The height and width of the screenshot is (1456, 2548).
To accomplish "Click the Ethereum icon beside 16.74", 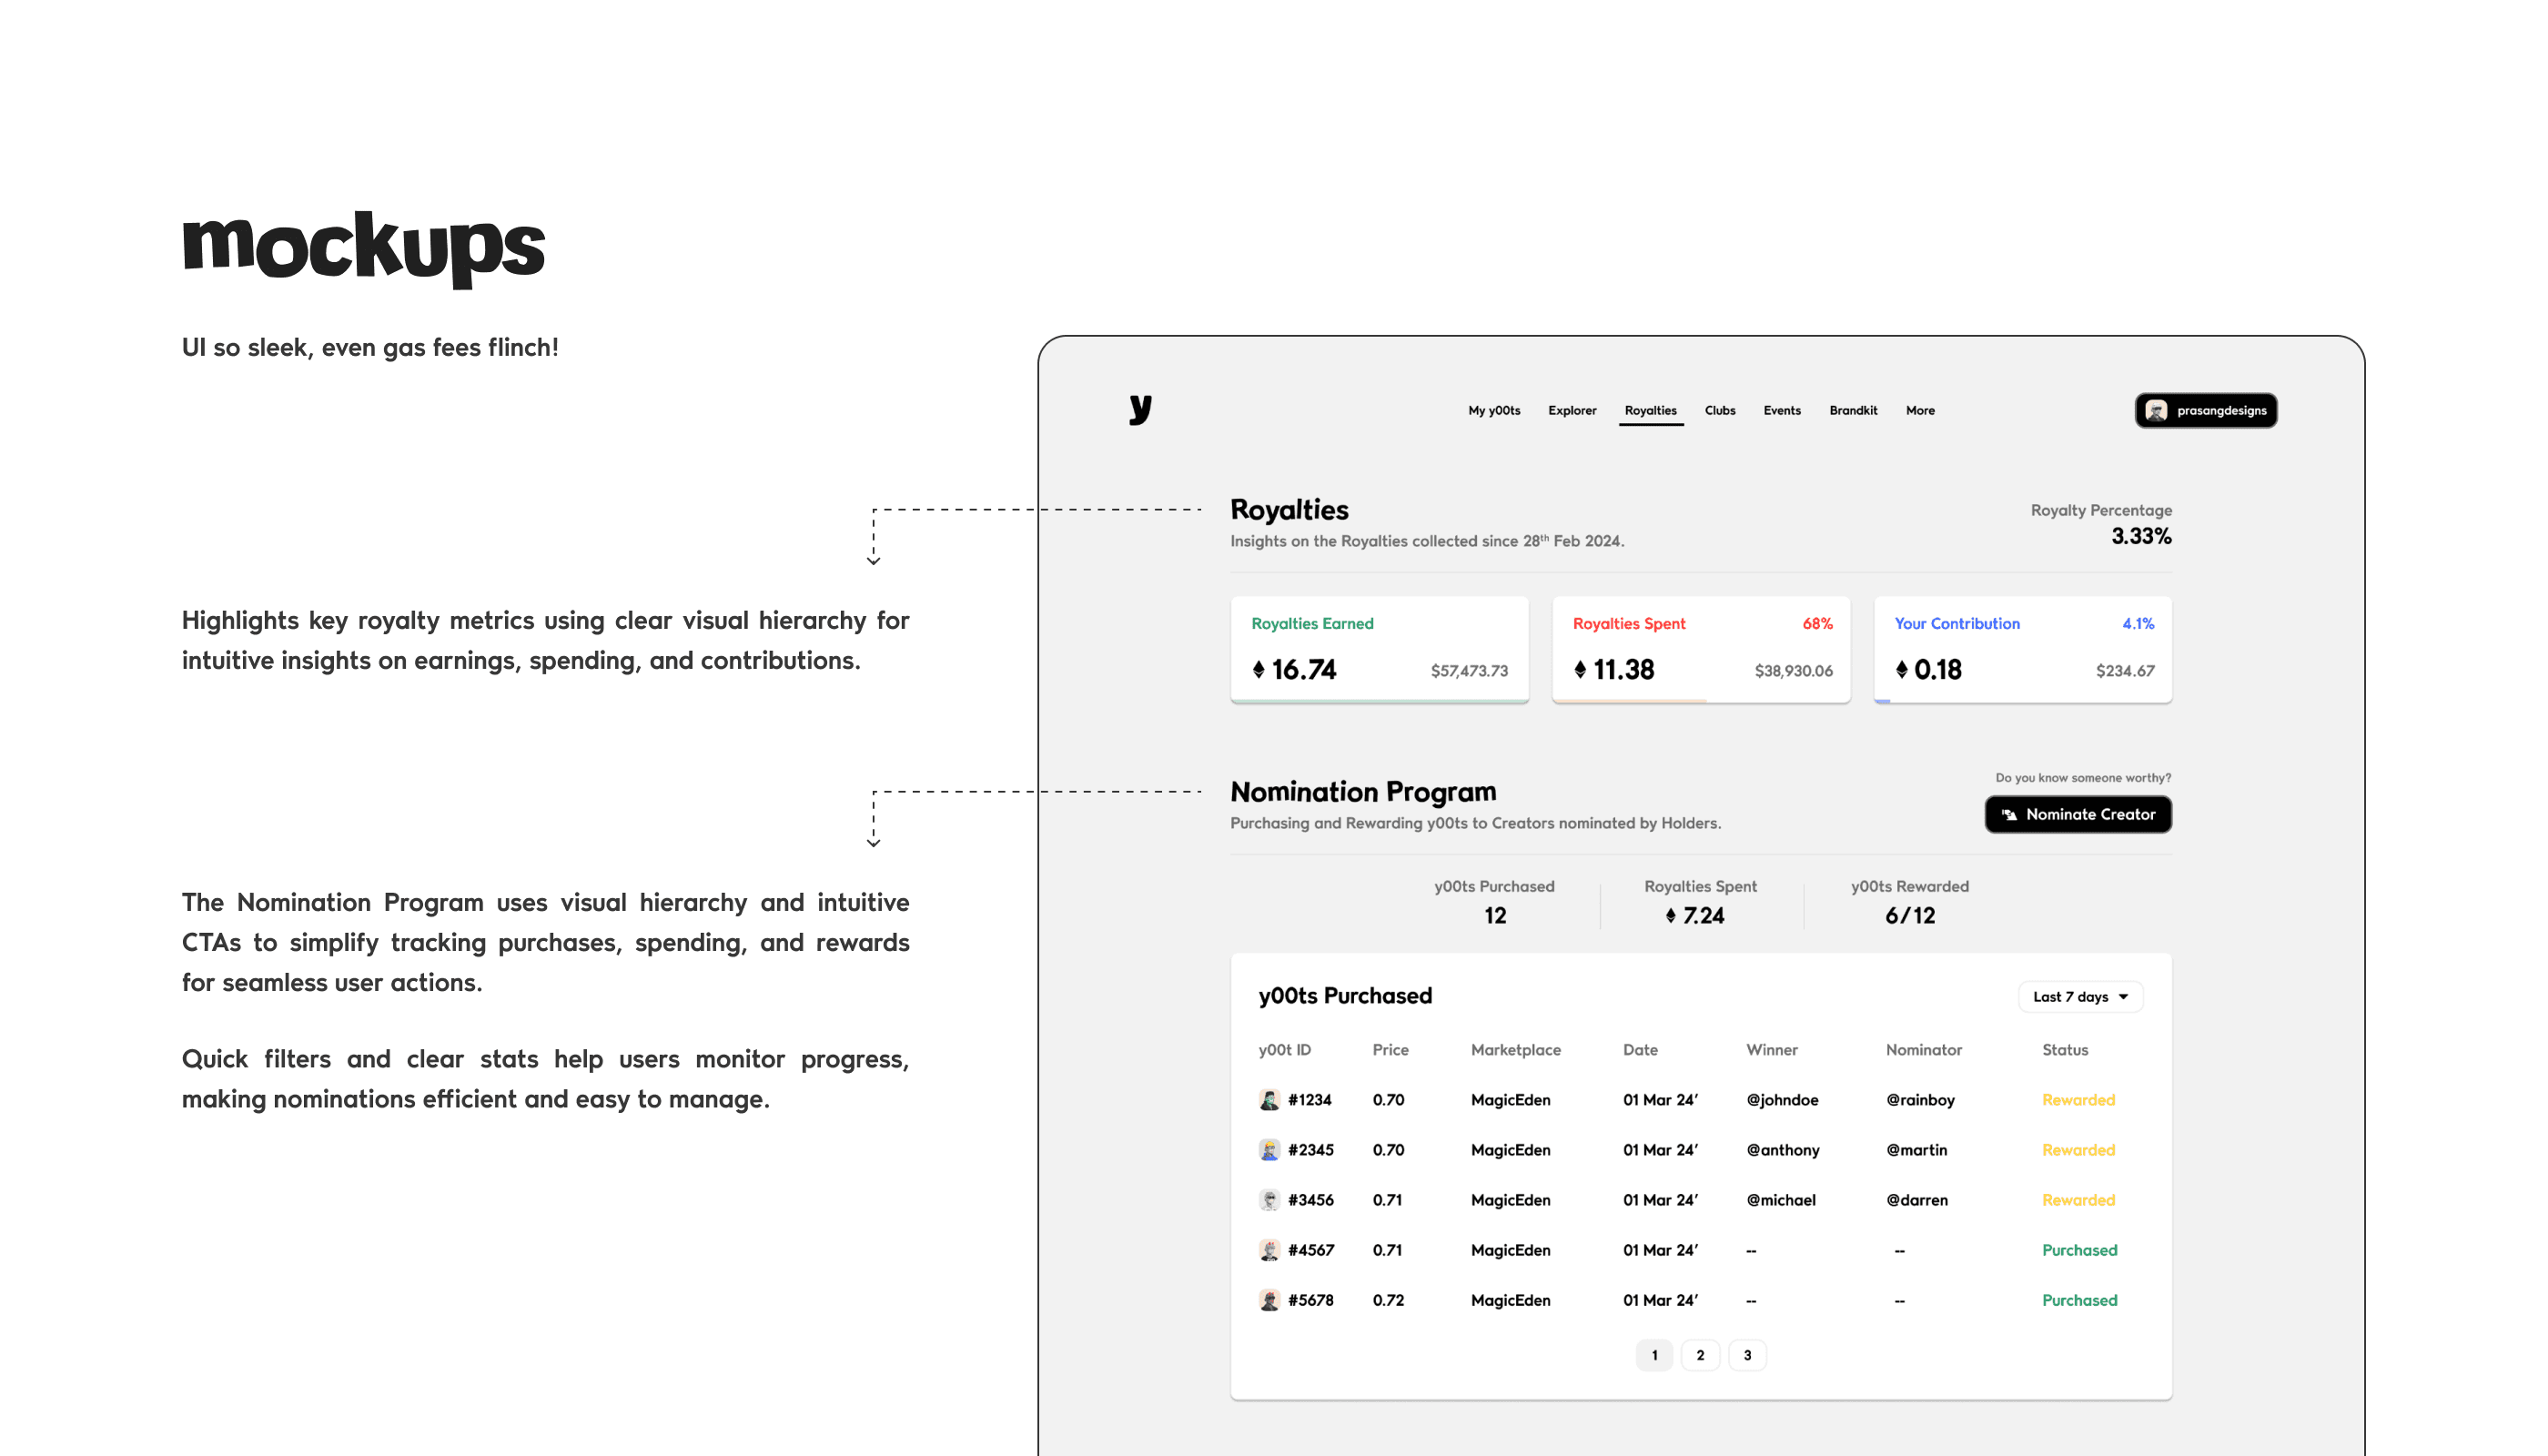I will 1258,669.
